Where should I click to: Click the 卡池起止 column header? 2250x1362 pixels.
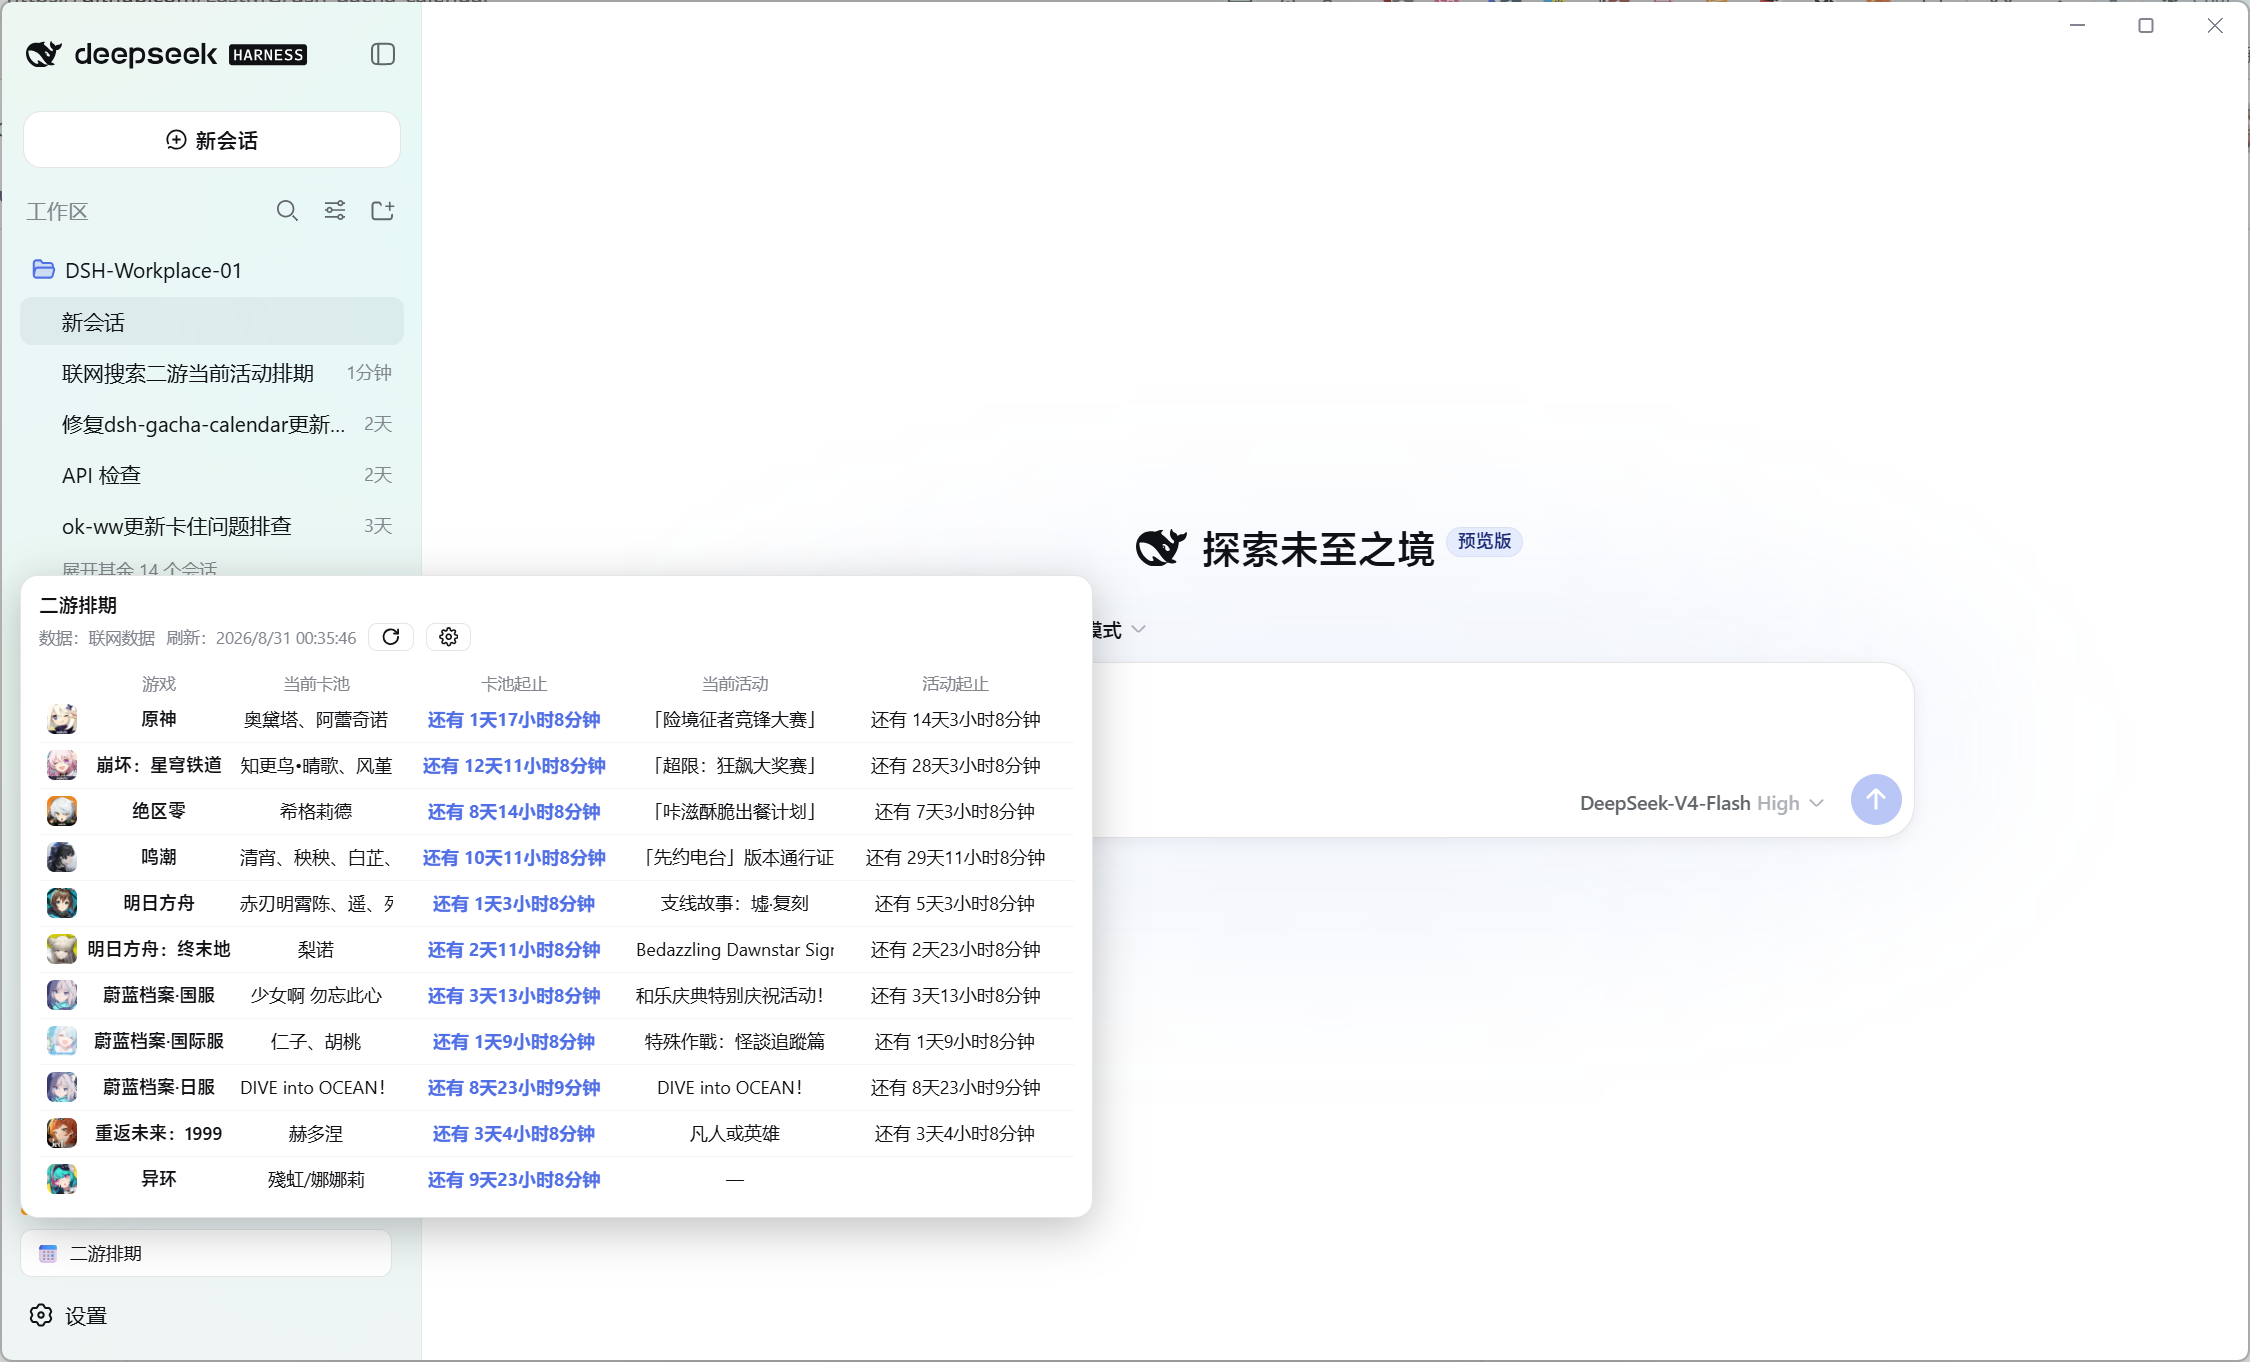coord(514,684)
